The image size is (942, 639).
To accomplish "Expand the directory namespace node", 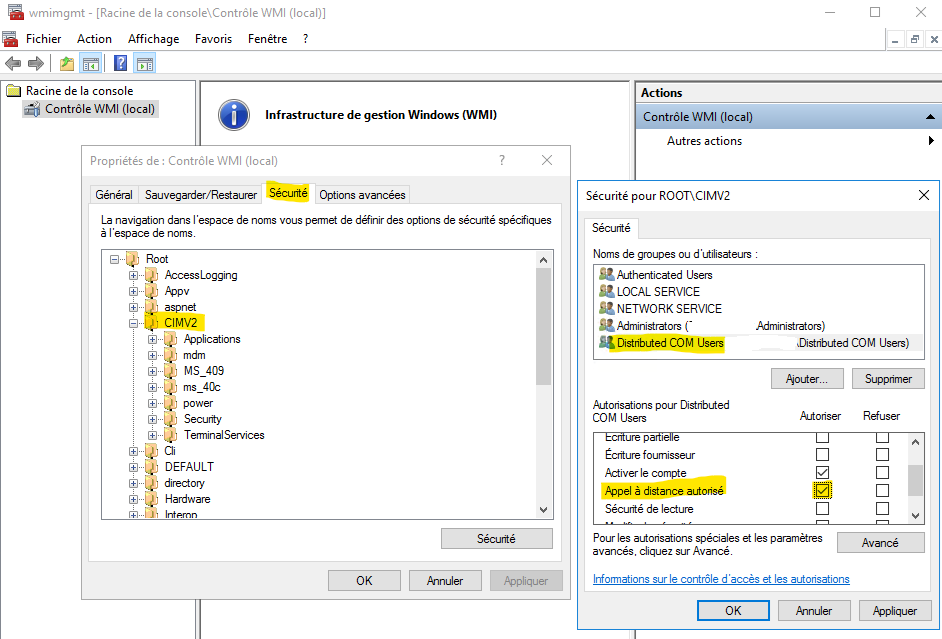I will click(133, 483).
